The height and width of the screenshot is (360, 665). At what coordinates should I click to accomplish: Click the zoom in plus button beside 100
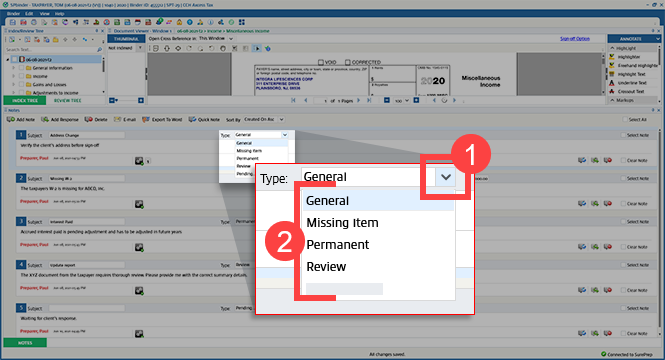[416, 100]
